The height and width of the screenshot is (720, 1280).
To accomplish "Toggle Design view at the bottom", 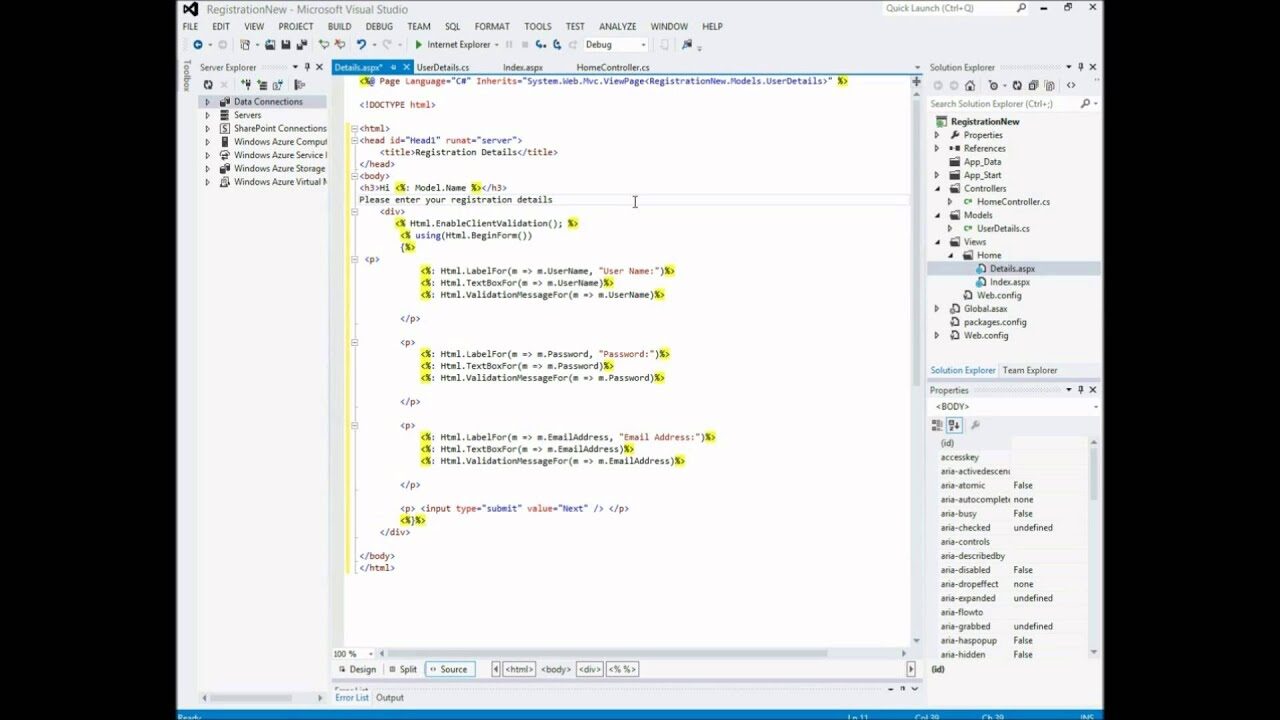I will pos(362,669).
